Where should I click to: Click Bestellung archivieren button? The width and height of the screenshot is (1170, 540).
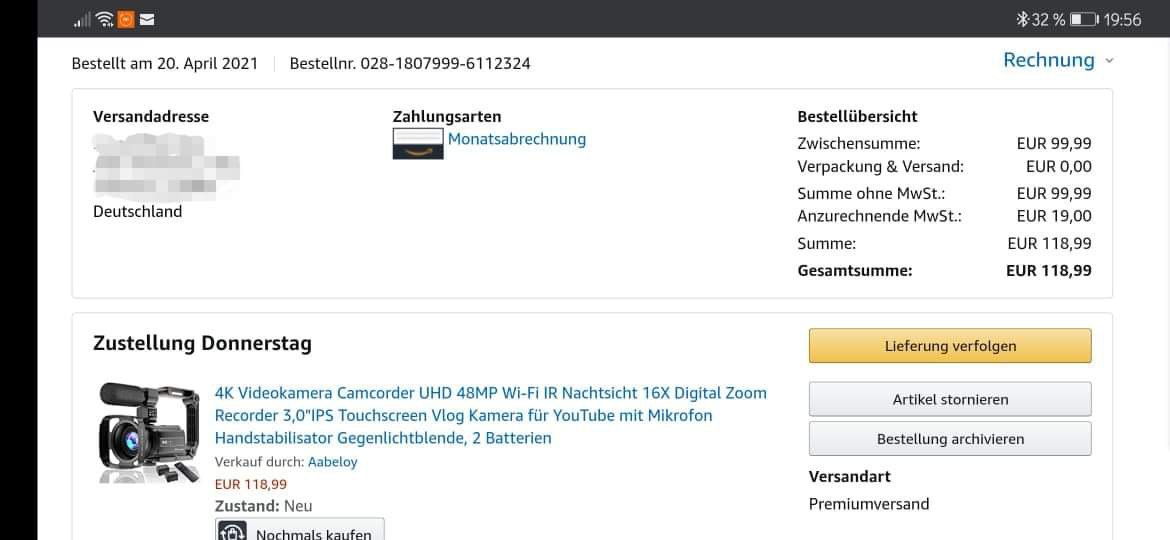[950, 439]
